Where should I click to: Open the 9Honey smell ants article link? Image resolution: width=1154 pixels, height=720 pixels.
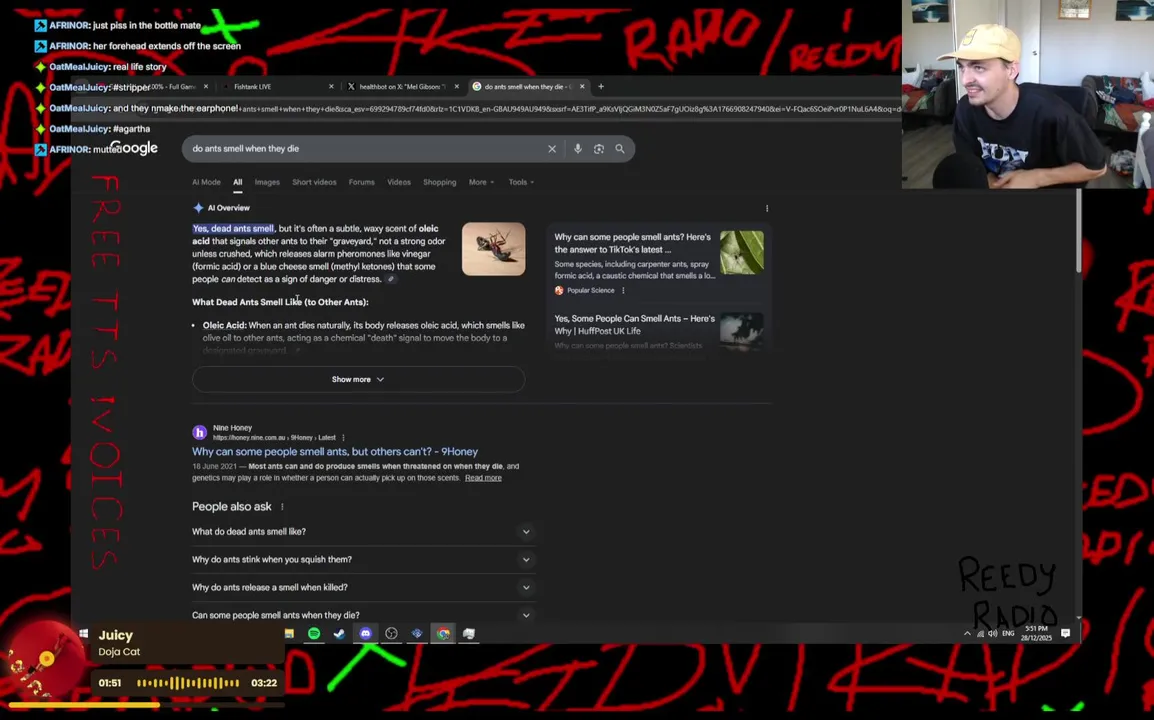click(x=335, y=451)
